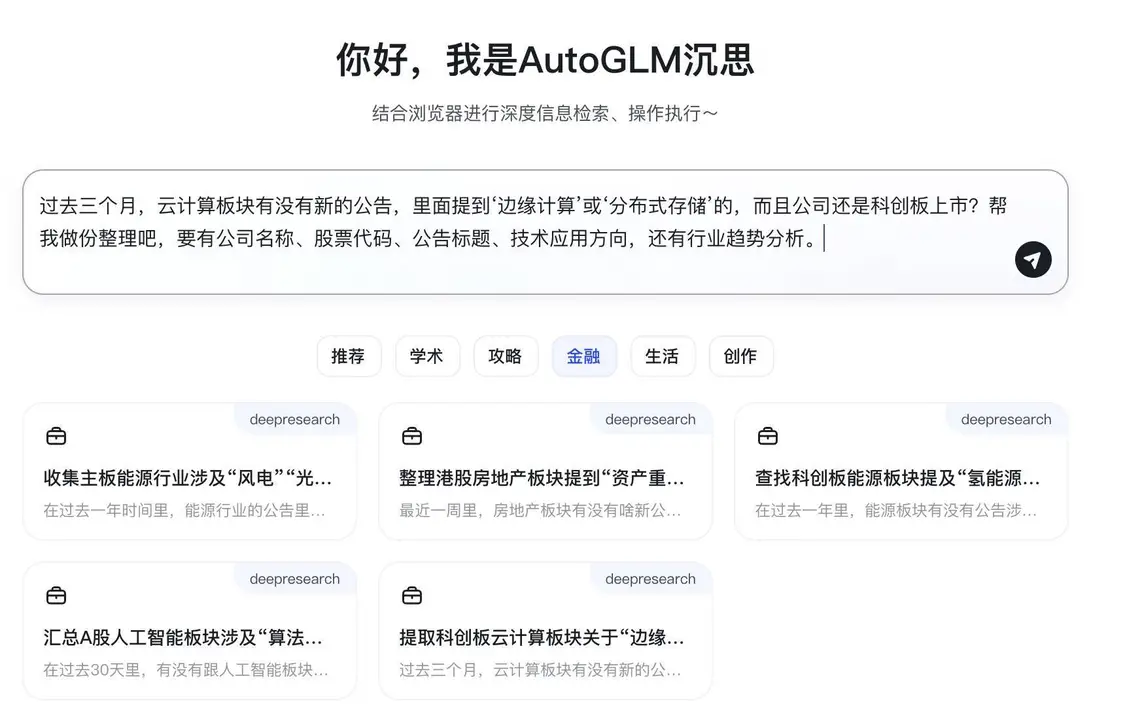Click the send arrow button

1032,260
